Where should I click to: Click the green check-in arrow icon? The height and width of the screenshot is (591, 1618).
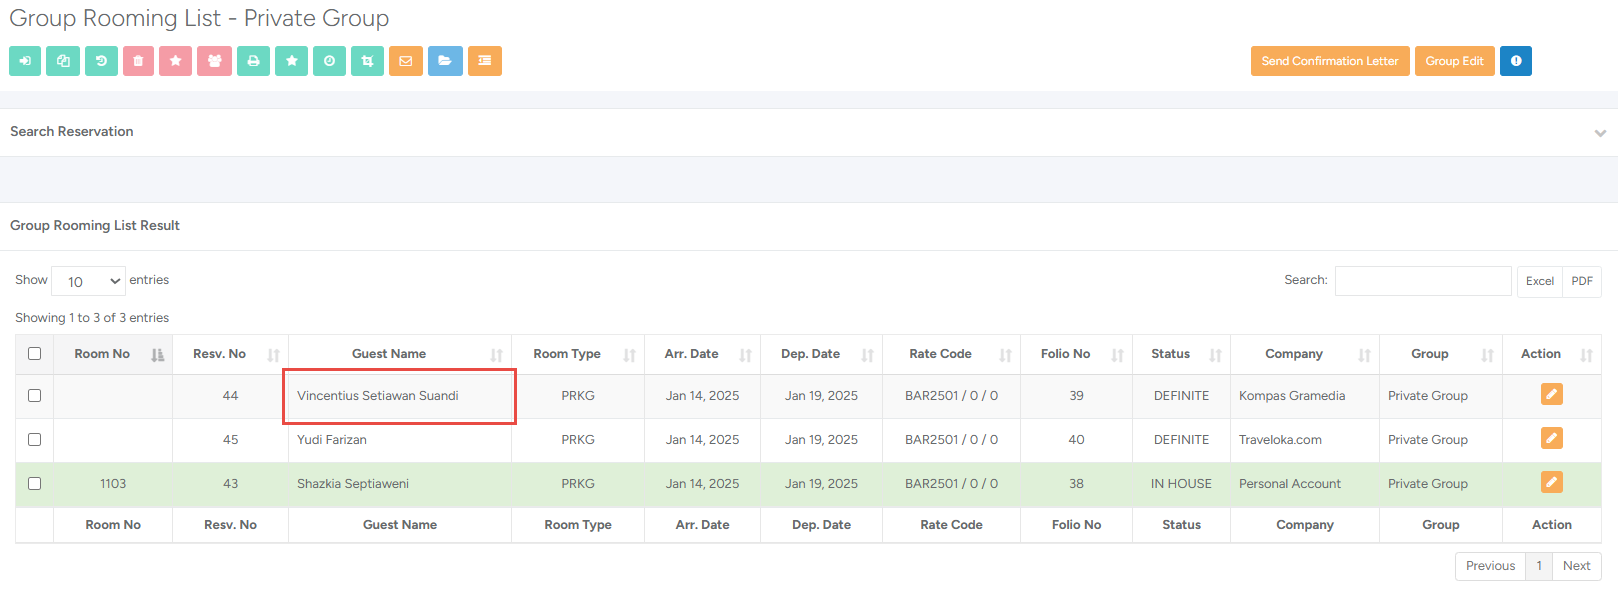point(25,61)
